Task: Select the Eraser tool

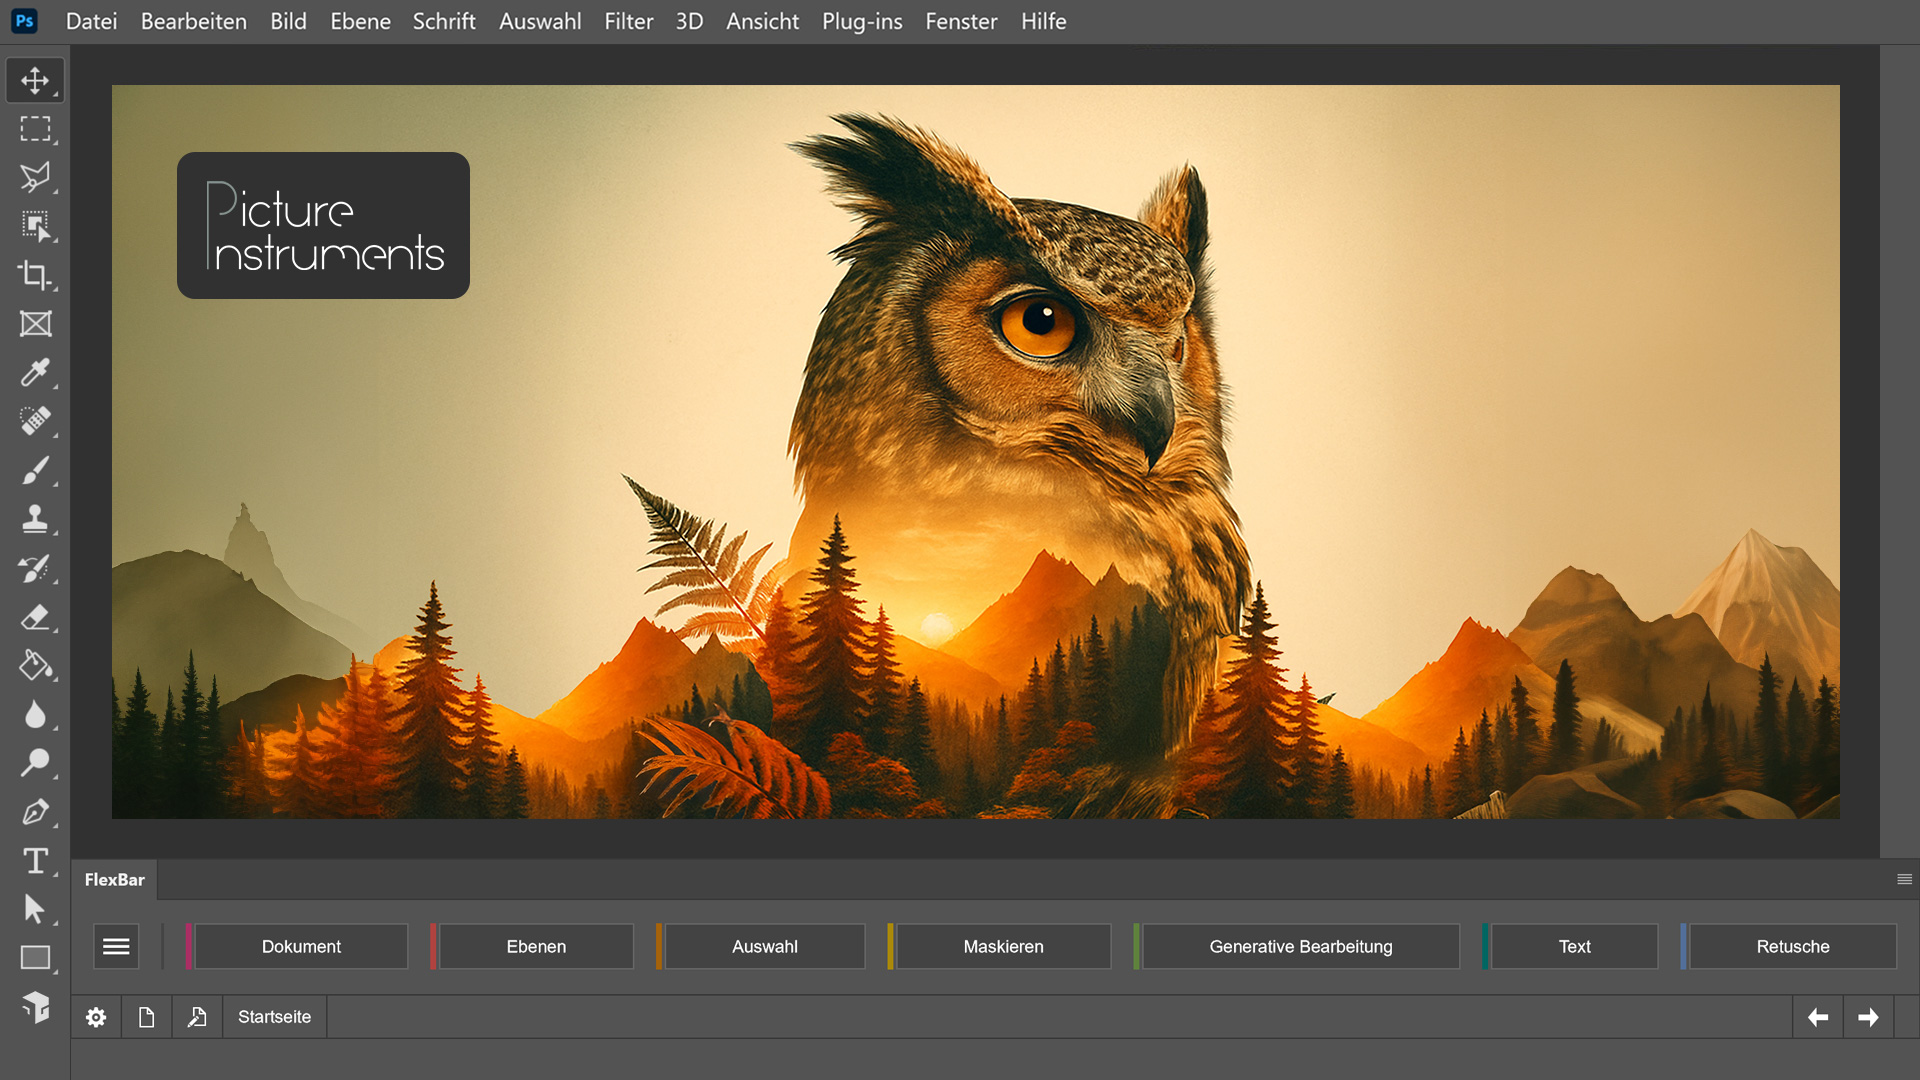Action: 35,617
